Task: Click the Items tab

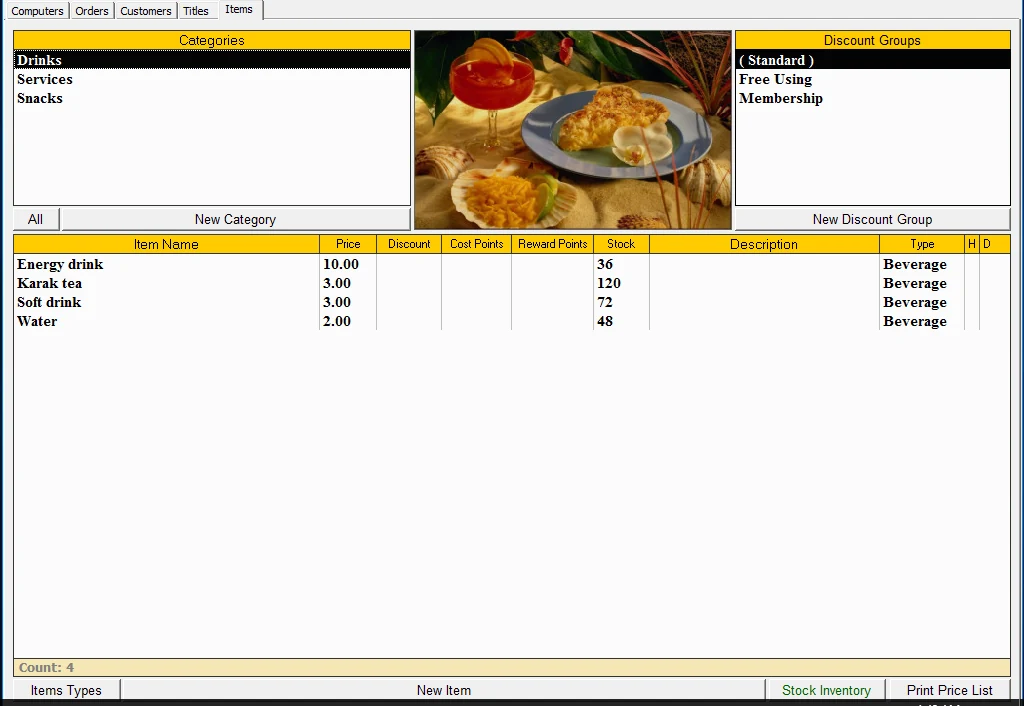Action: (x=239, y=9)
